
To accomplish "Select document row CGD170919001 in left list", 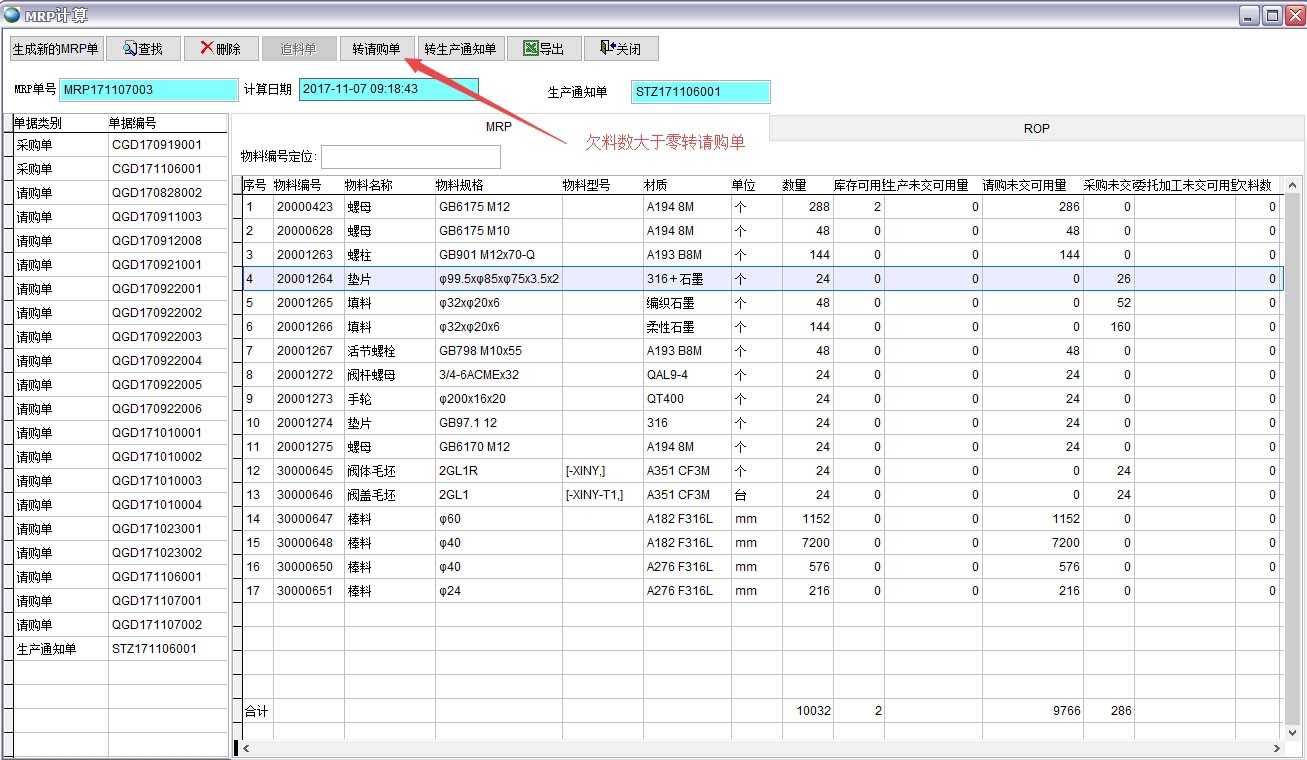I will point(156,145).
